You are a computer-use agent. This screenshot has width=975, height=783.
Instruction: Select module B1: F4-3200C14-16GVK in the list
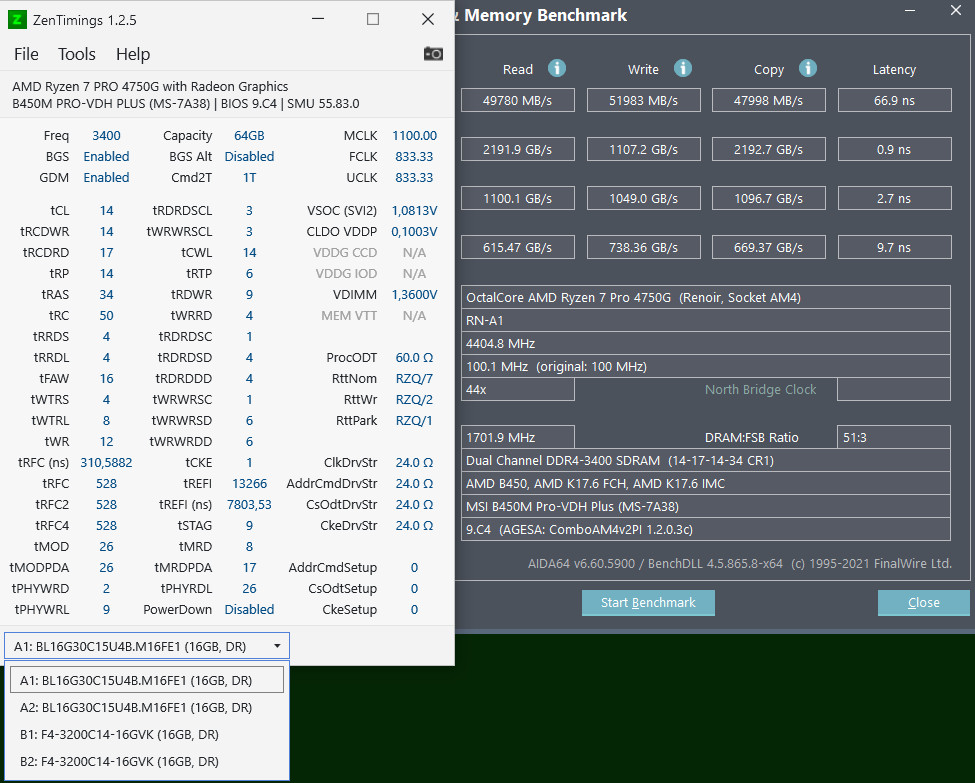147,734
